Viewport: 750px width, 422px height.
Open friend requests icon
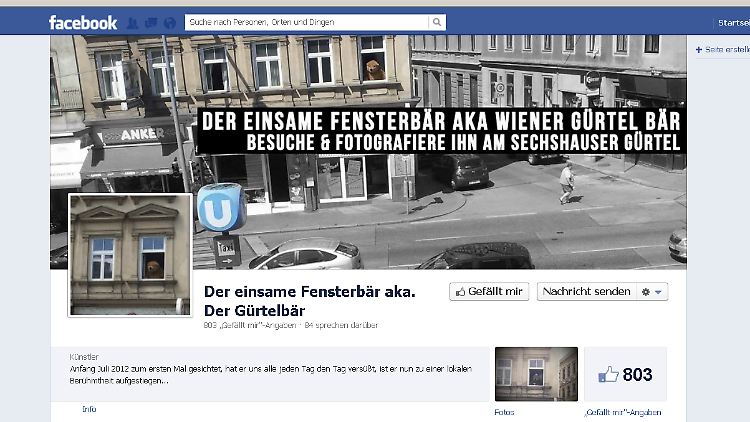click(132, 22)
